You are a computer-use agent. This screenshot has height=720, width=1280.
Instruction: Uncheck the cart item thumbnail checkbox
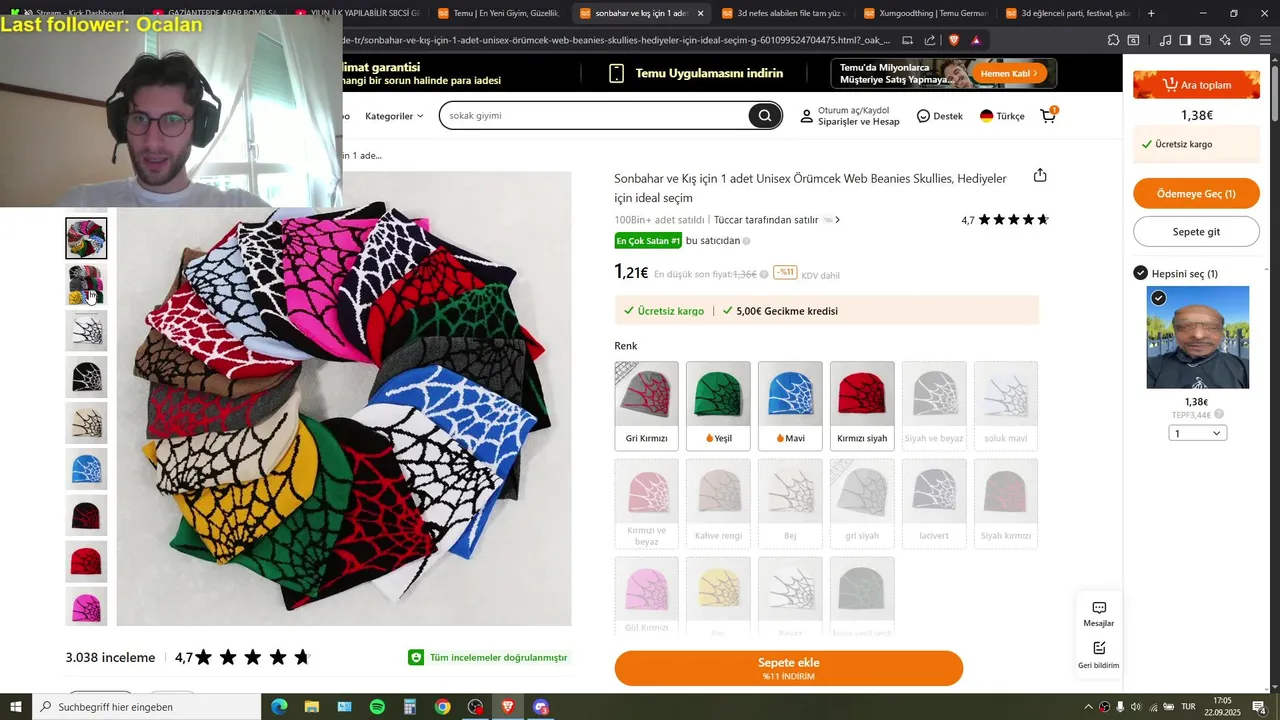pyautogui.click(x=1158, y=298)
